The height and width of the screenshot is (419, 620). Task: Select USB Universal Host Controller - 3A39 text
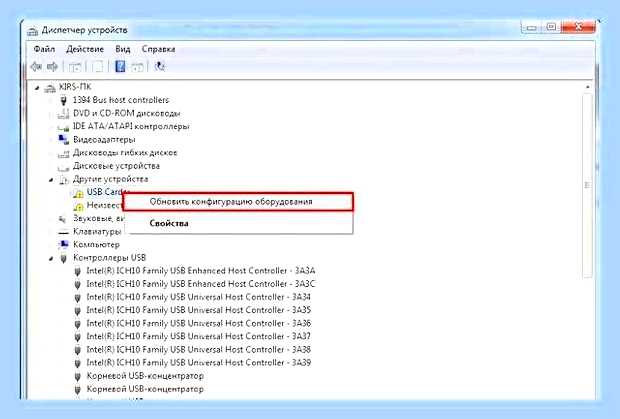click(x=198, y=363)
